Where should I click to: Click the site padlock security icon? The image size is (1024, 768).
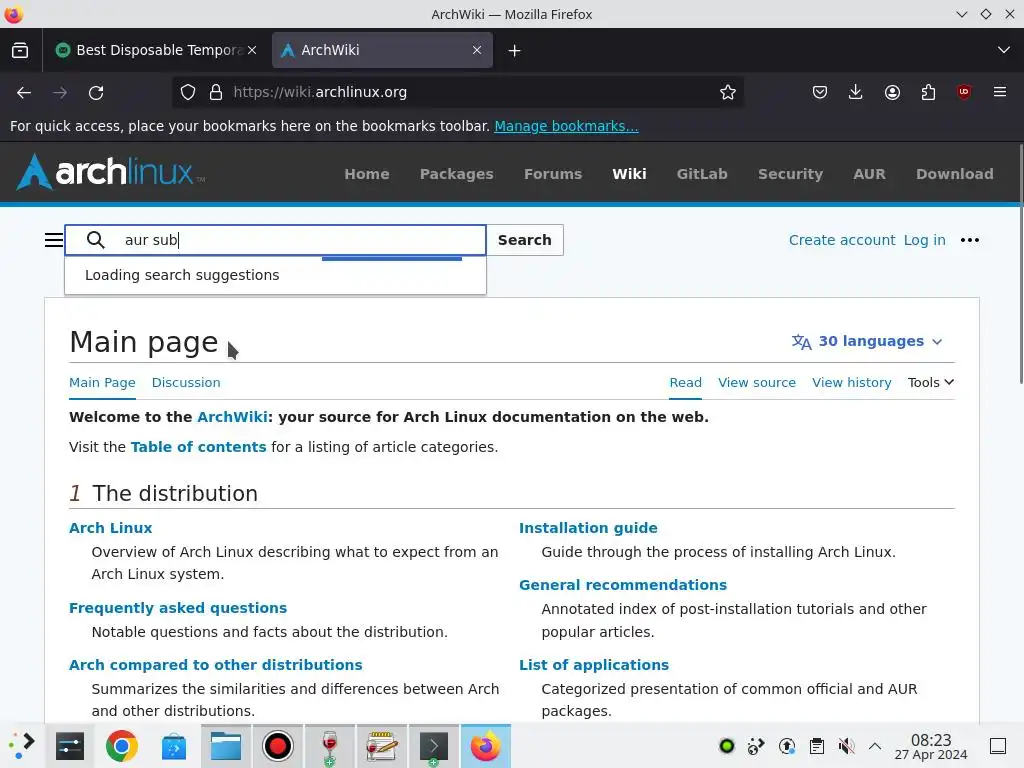click(x=216, y=93)
